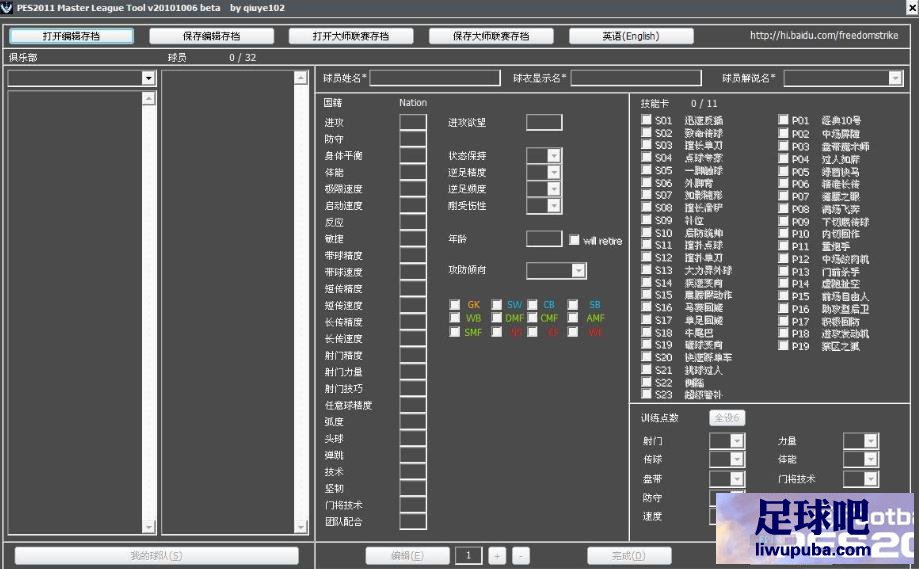Enable skill card S10 checkbox
The height and width of the screenshot is (569, 919).
(646, 232)
